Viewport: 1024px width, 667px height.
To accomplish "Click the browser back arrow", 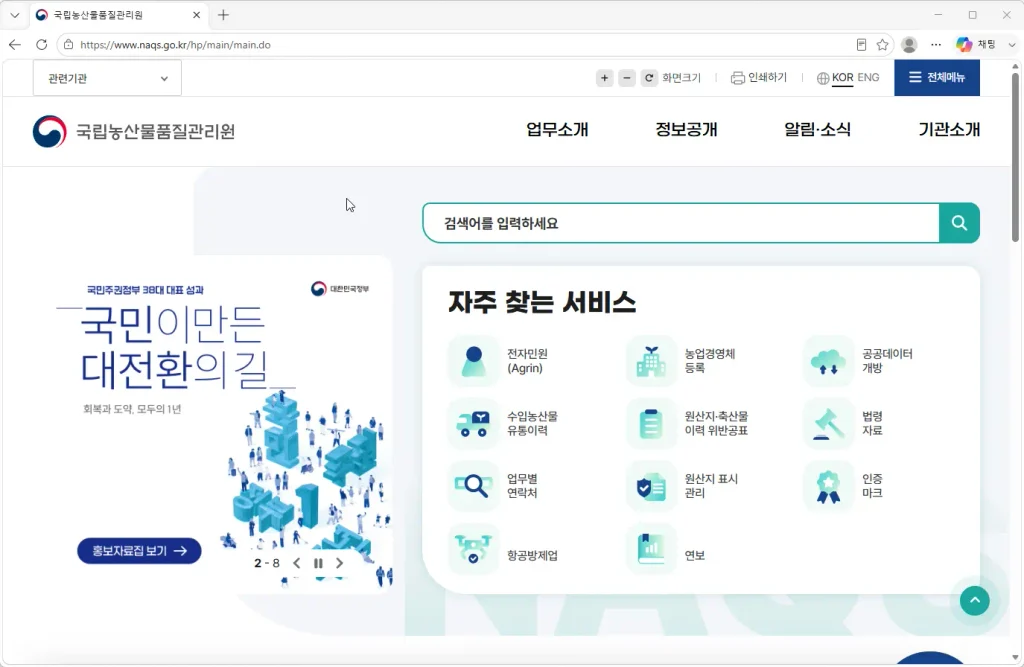I will coord(15,44).
